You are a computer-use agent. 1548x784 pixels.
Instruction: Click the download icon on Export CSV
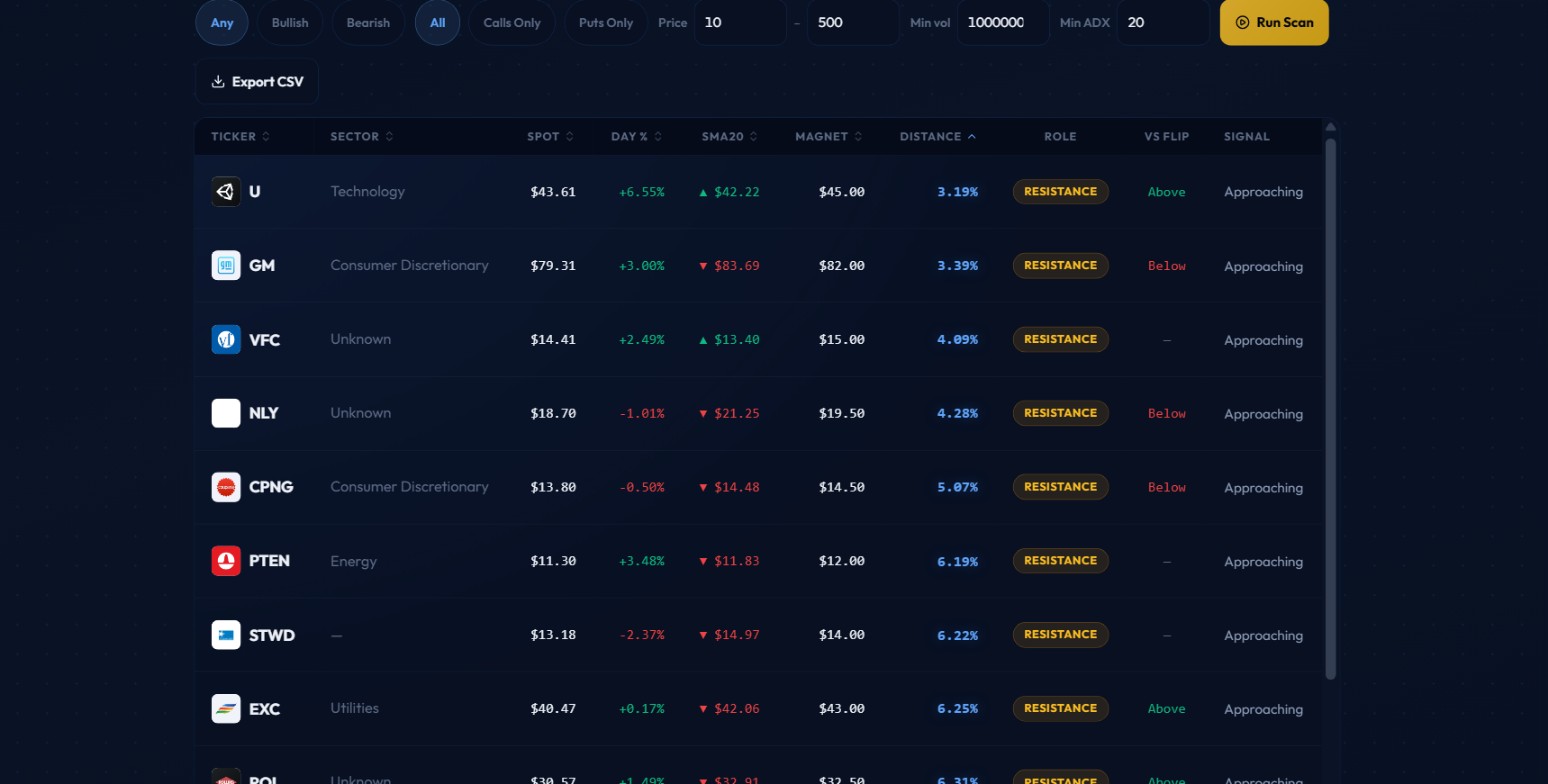click(218, 82)
